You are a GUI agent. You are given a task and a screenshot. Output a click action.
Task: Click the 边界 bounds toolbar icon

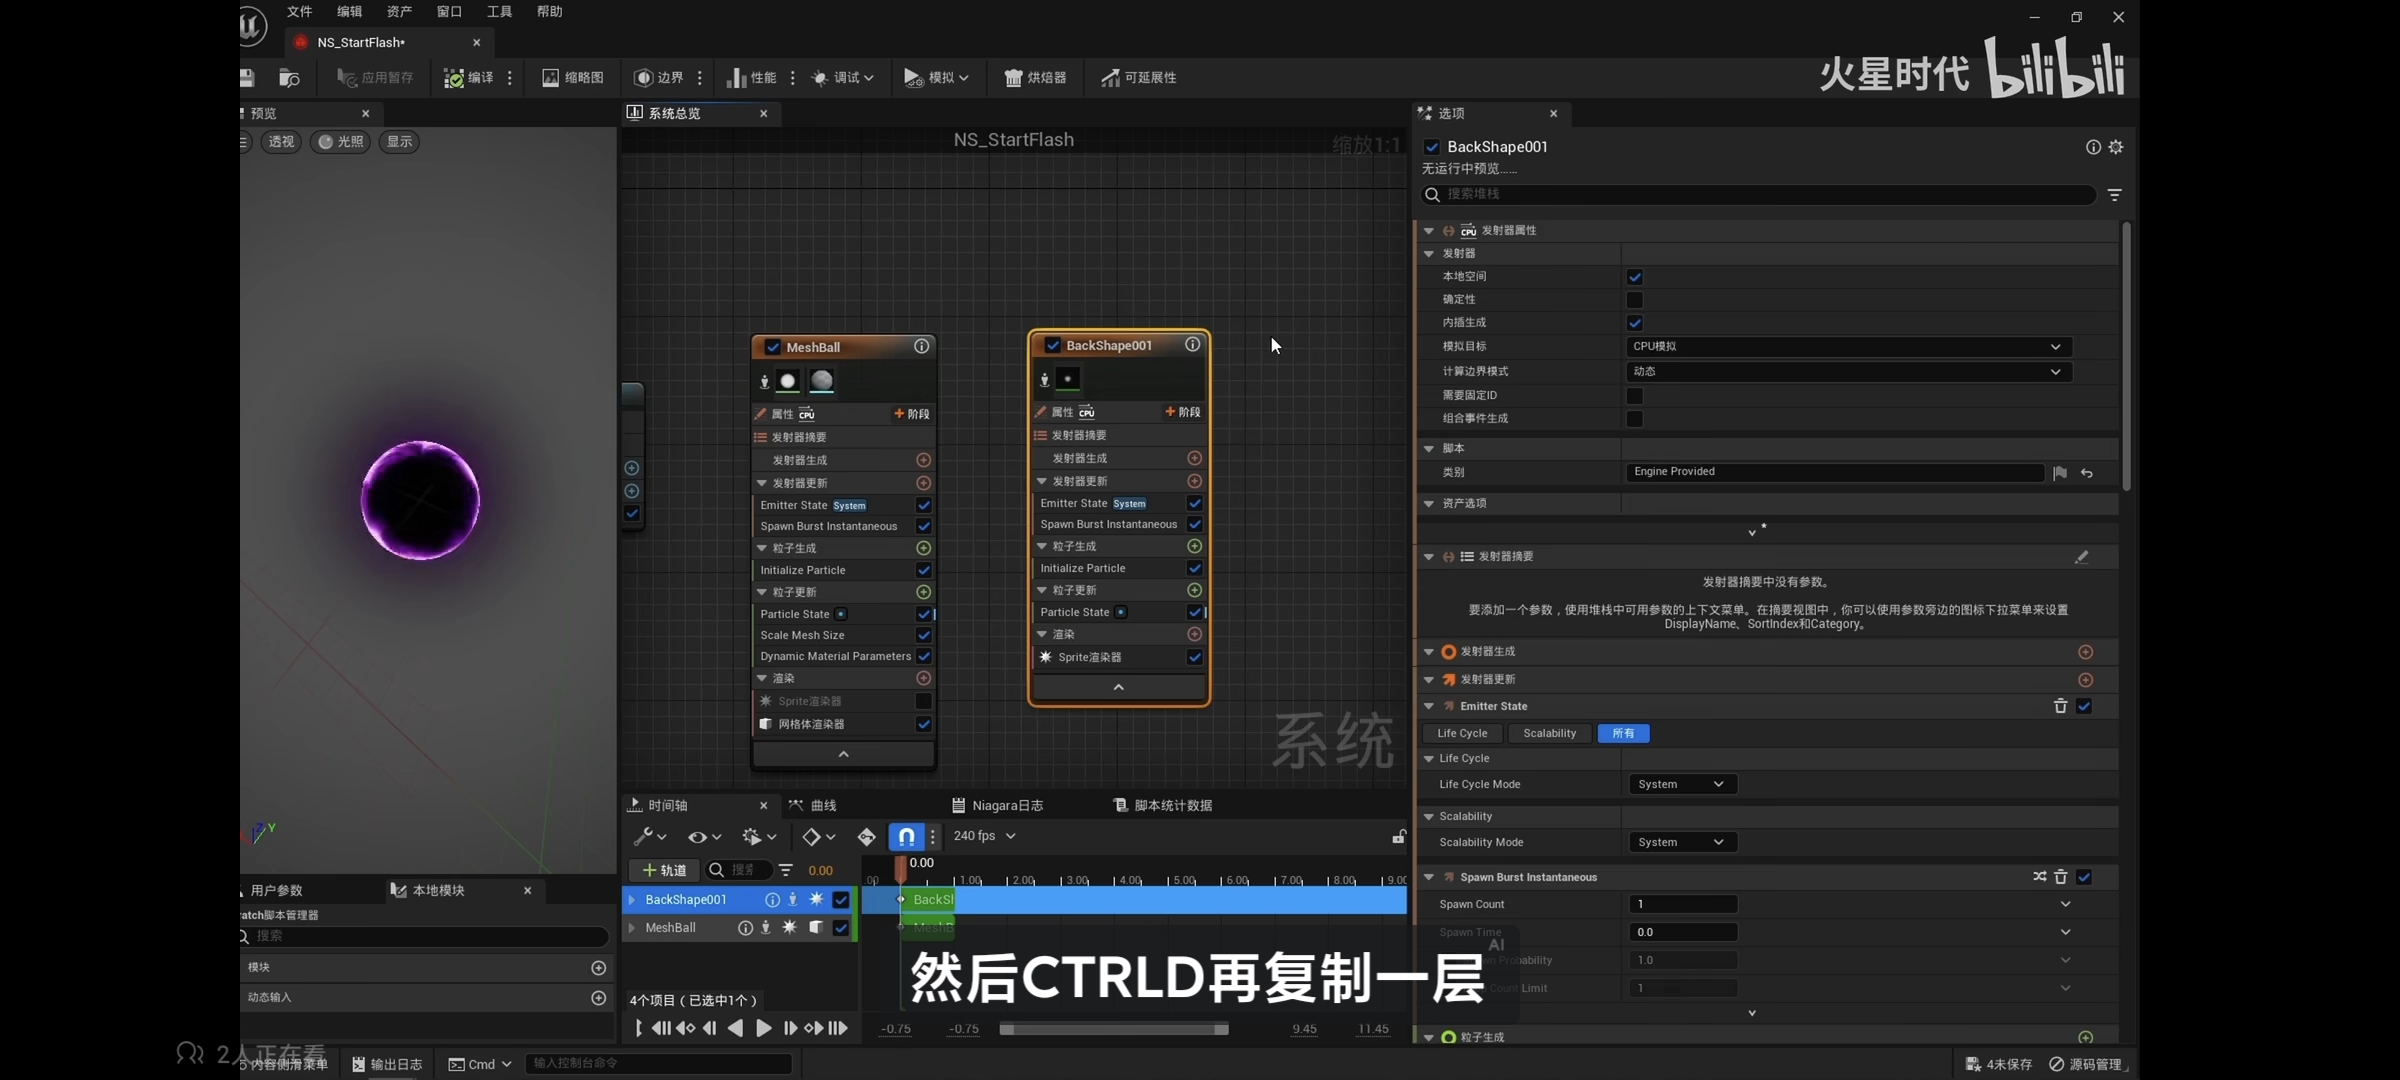click(x=644, y=78)
